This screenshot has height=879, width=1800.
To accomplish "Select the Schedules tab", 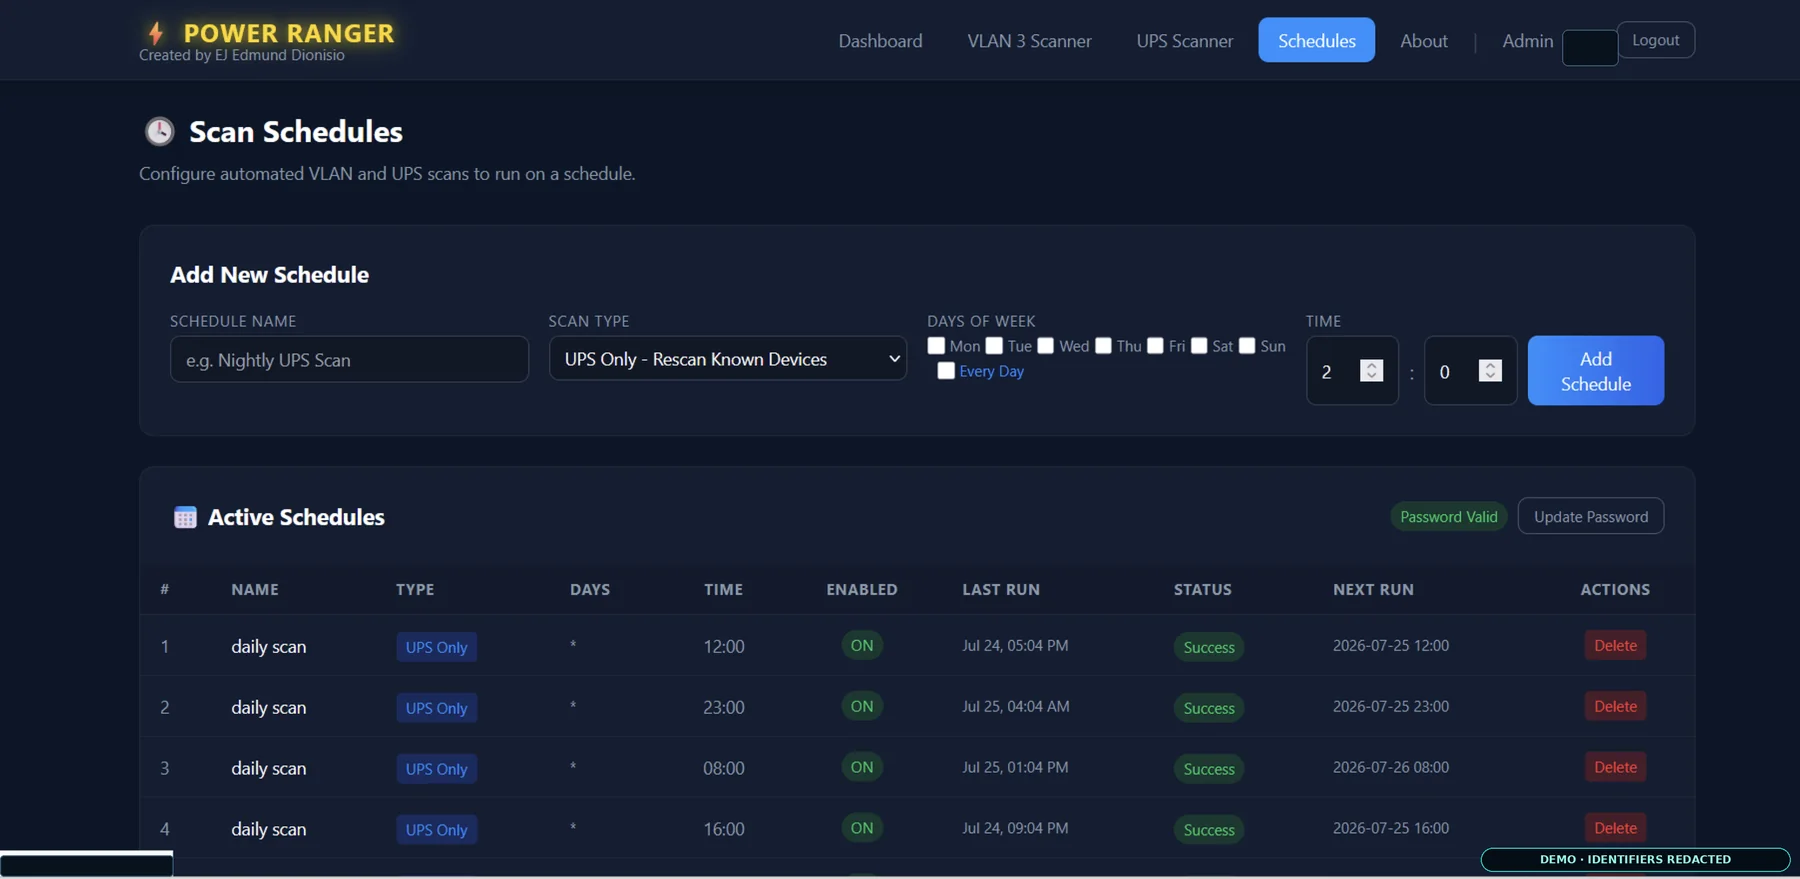I will tap(1316, 40).
